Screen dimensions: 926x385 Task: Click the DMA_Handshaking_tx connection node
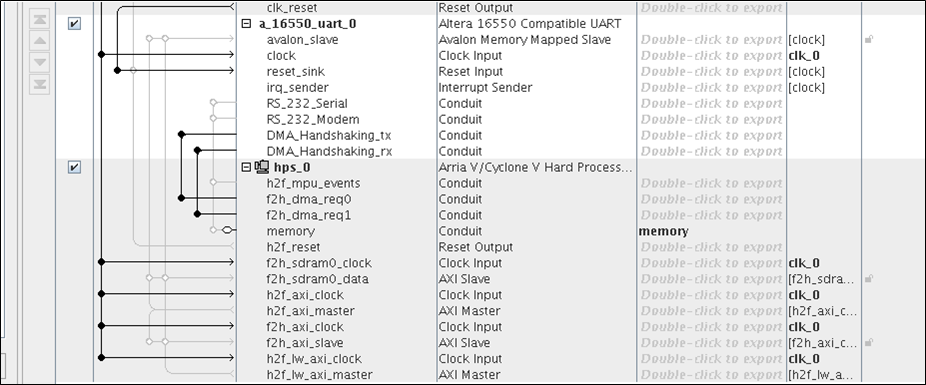click(181, 135)
